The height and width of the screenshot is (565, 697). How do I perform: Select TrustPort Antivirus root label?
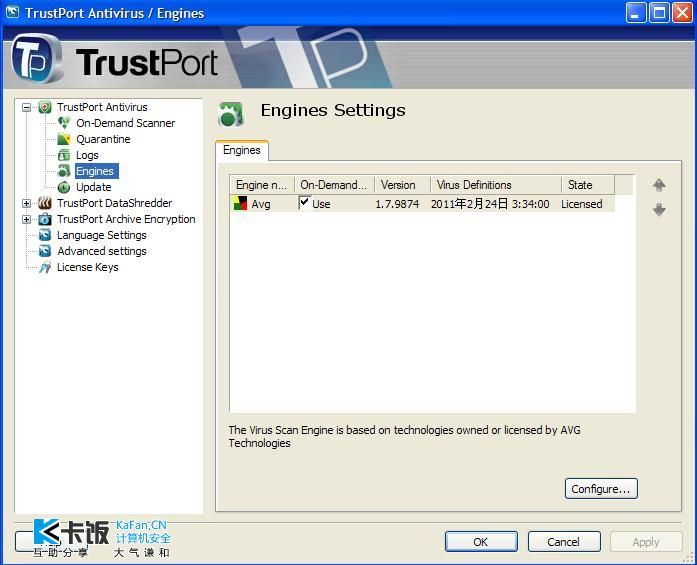pyautogui.click(x=102, y=107)
